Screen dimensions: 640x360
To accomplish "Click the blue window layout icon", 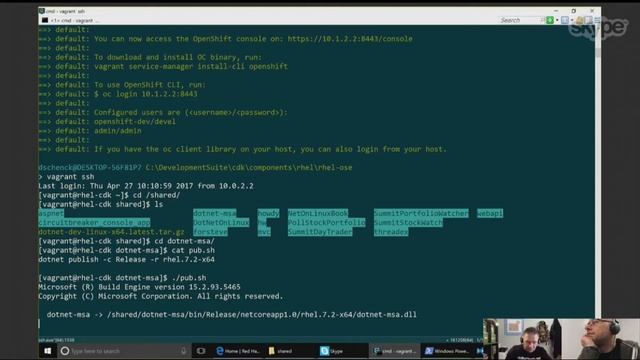I will click(x=564, y=20).
